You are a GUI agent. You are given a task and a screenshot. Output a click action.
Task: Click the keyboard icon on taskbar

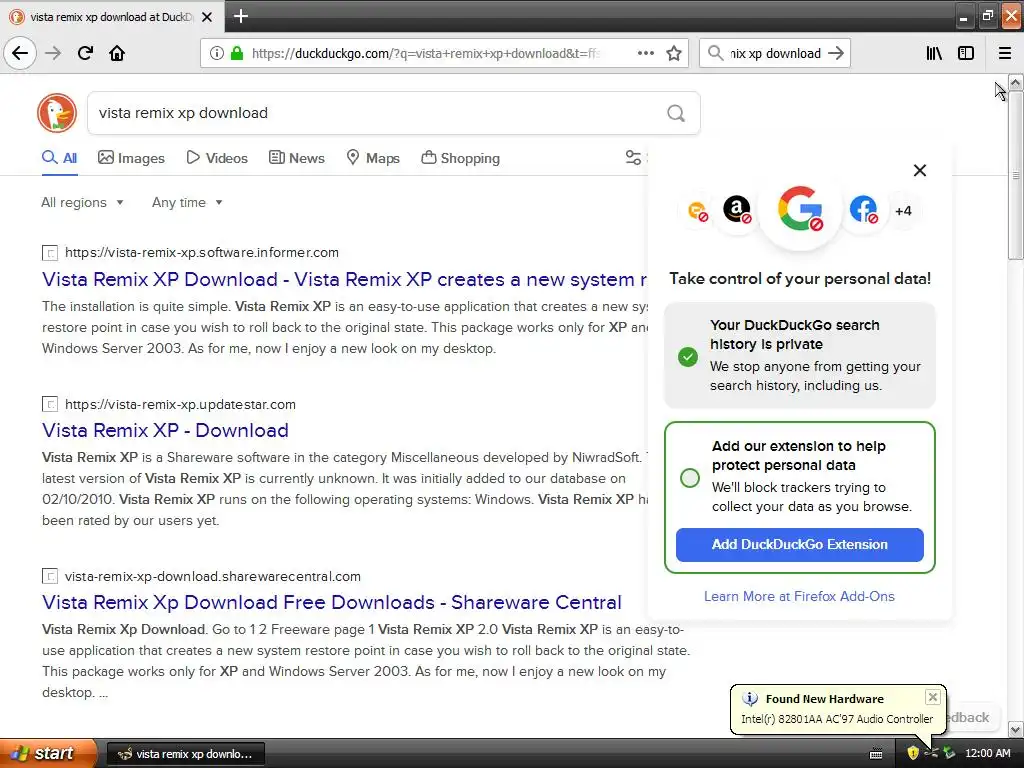[876, 754]
